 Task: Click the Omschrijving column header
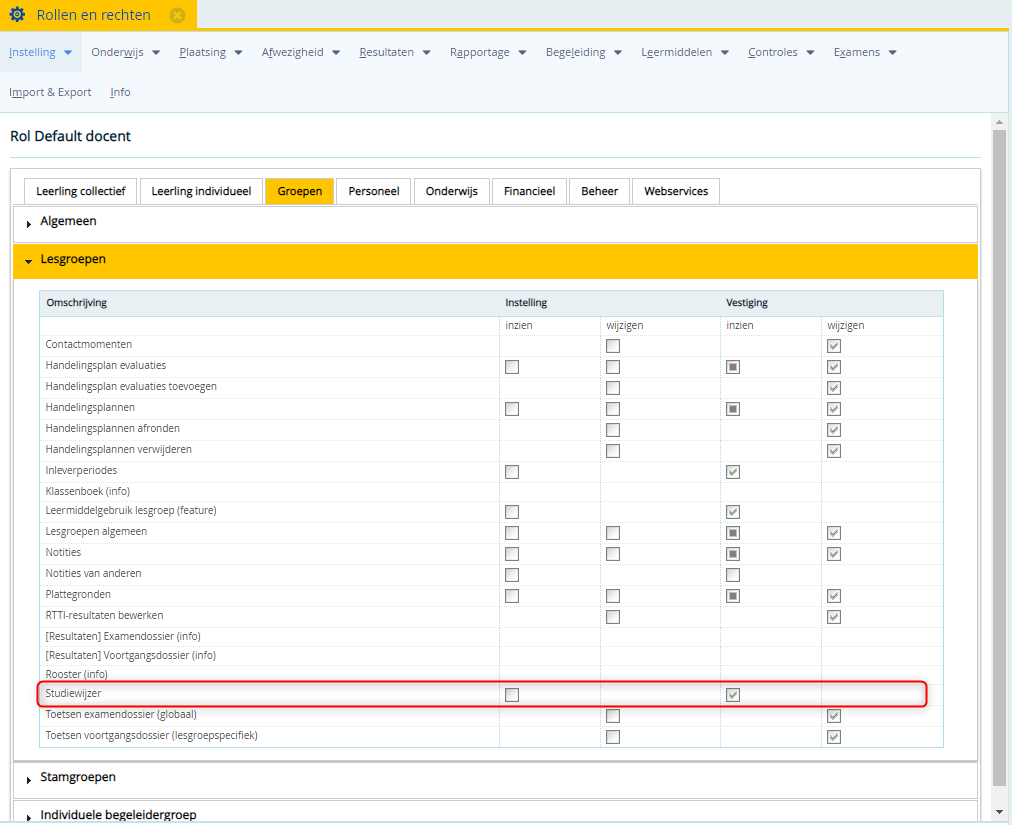click(76, 303)
